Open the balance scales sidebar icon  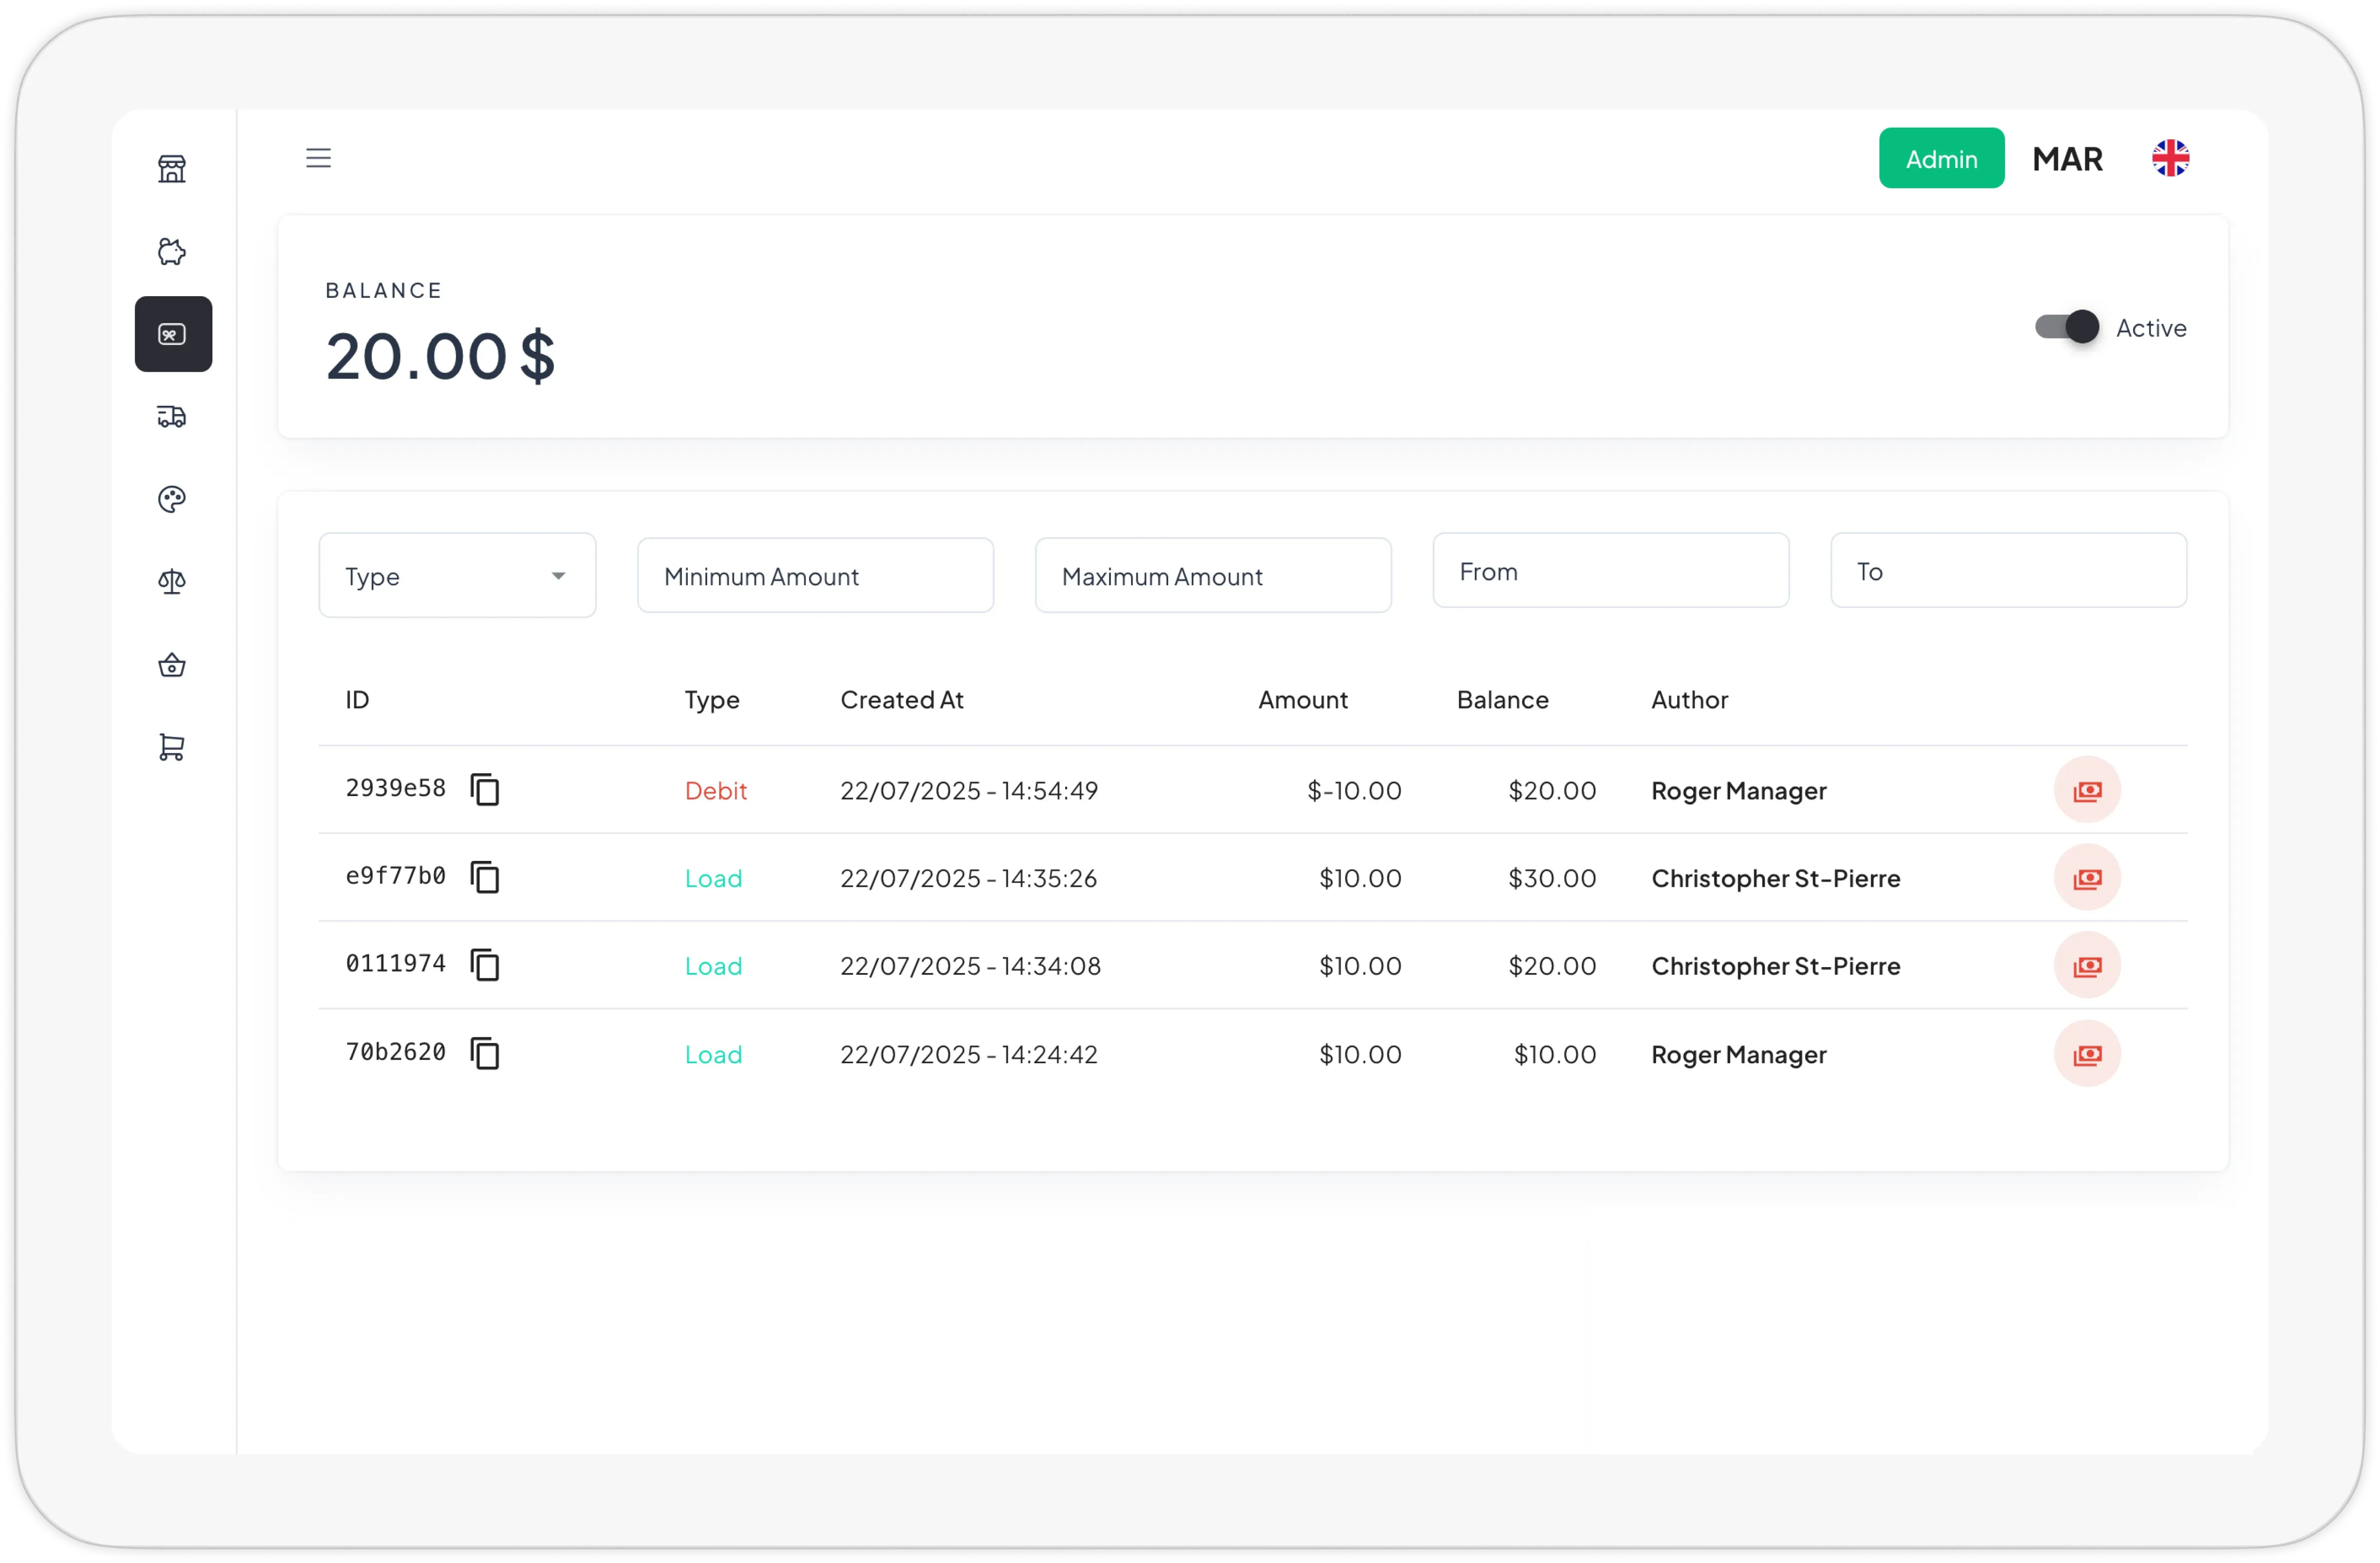click(172, 581)
